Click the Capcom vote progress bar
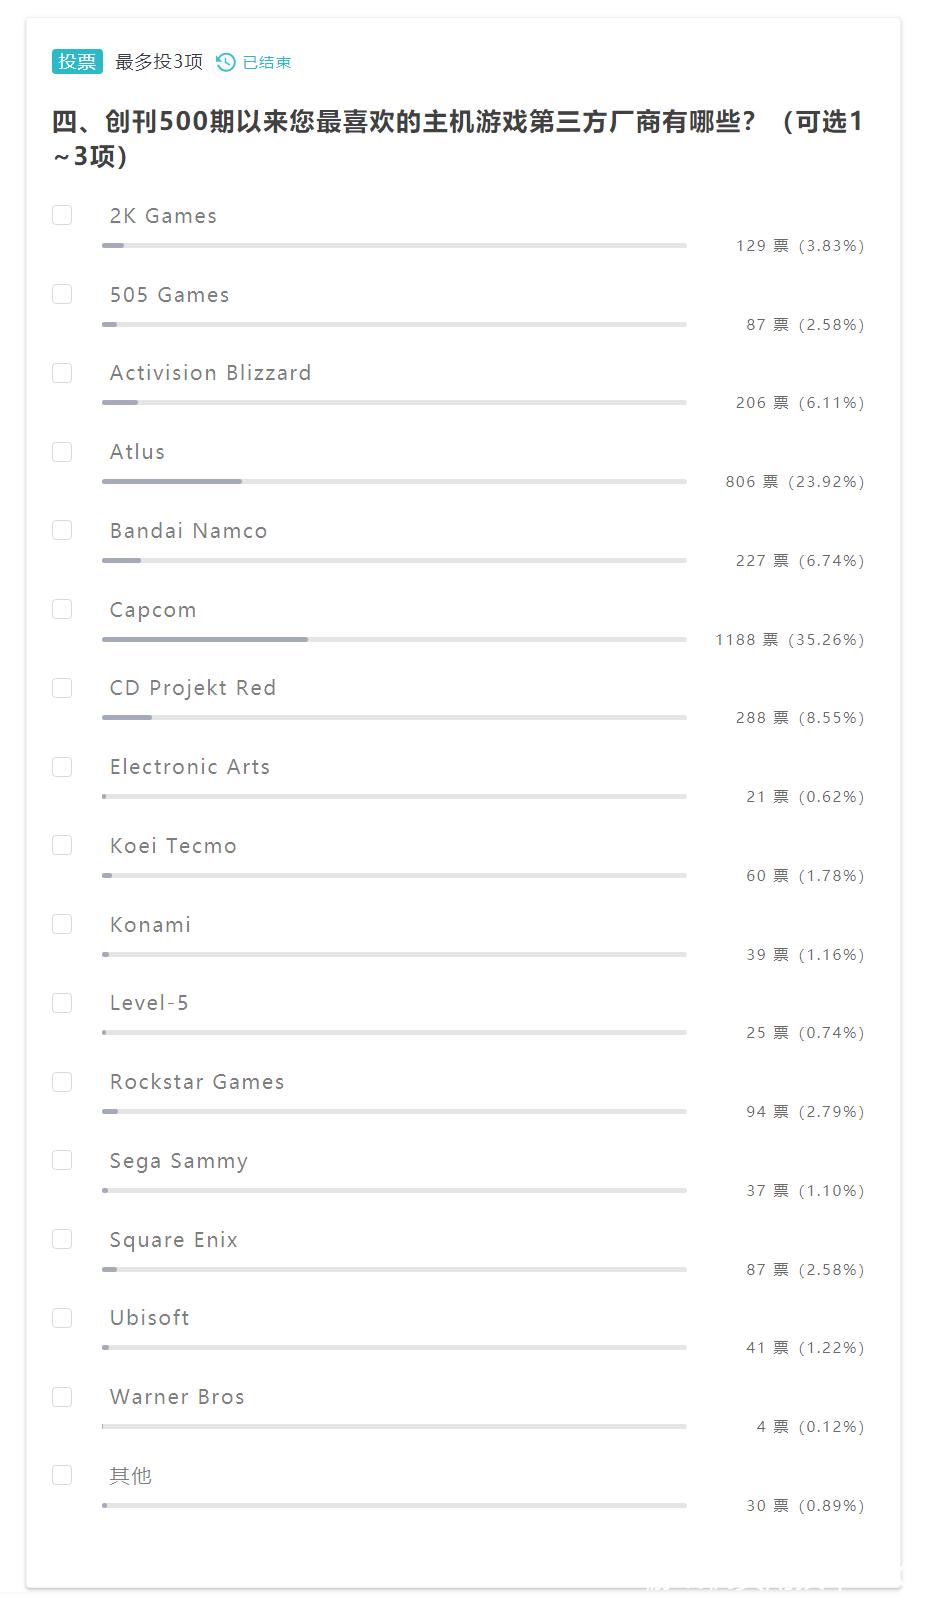Screen dimensions: 931x1605 click(x=394, y=639)
